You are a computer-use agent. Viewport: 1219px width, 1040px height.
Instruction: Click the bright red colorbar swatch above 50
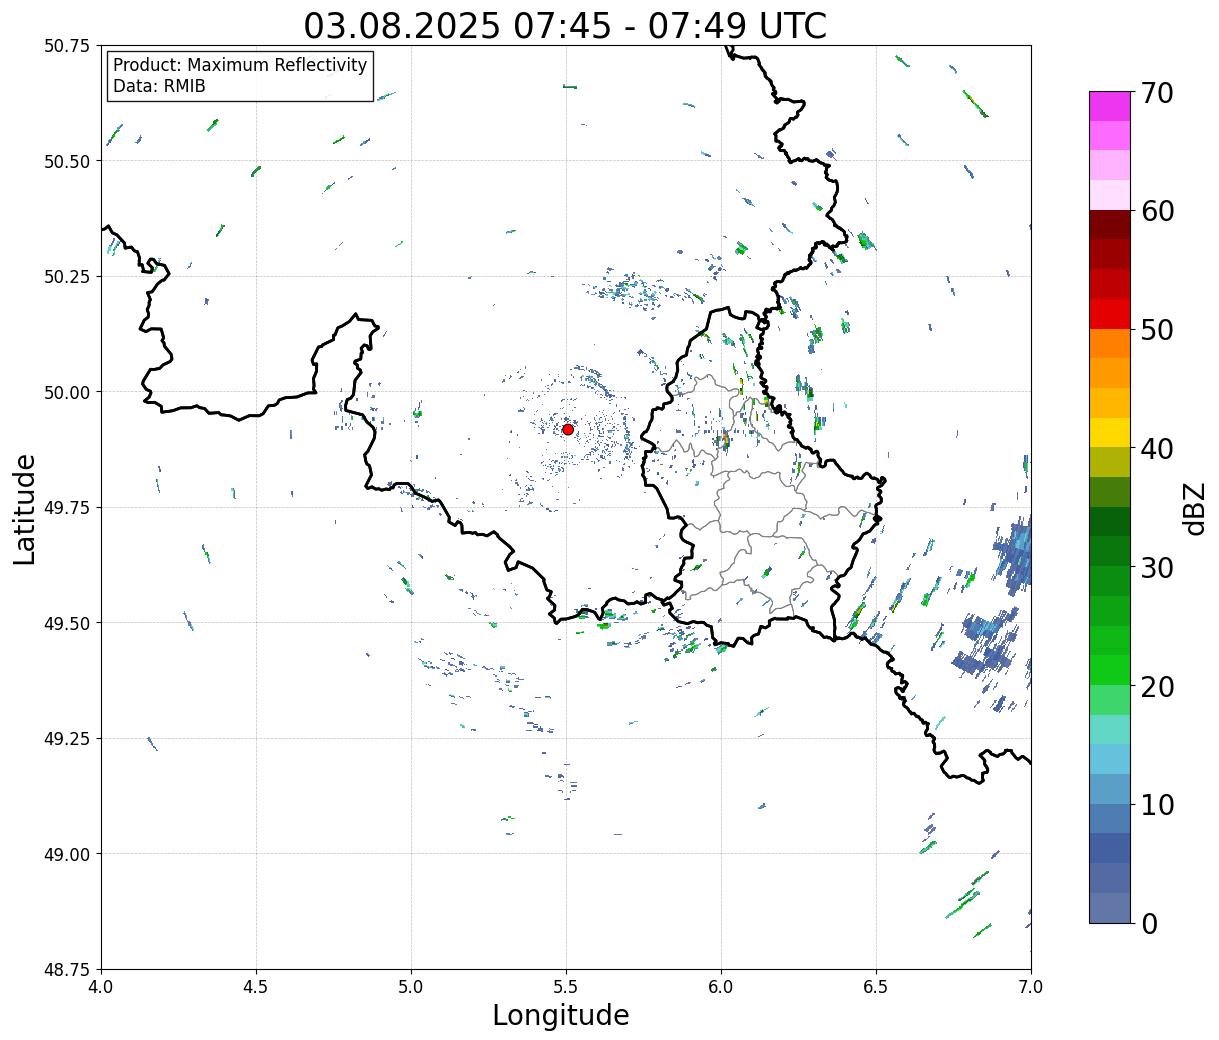pyautogui.click(x=1110, y=314)
